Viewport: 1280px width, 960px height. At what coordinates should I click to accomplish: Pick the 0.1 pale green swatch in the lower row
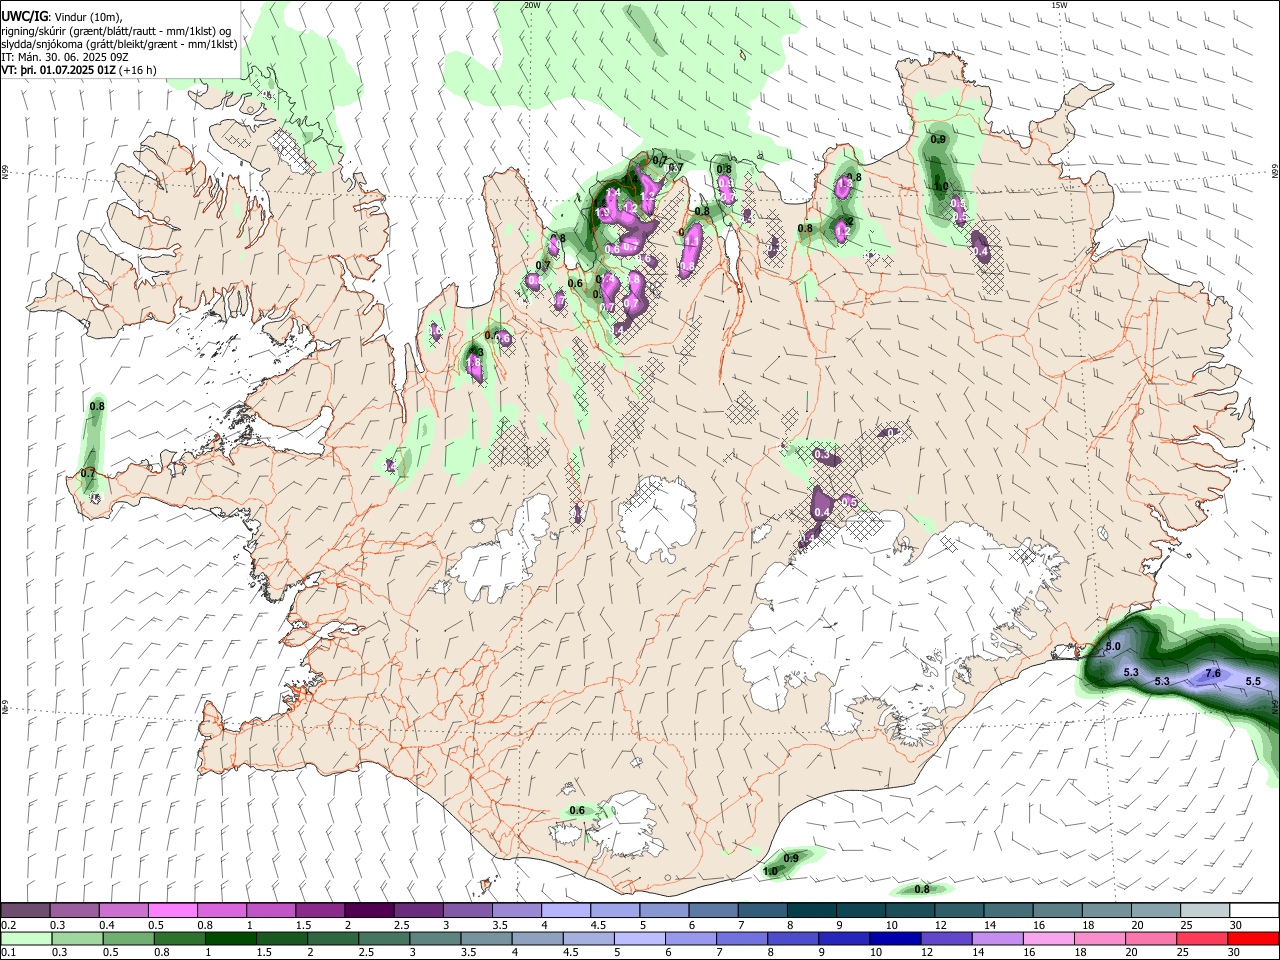[26, 939]
